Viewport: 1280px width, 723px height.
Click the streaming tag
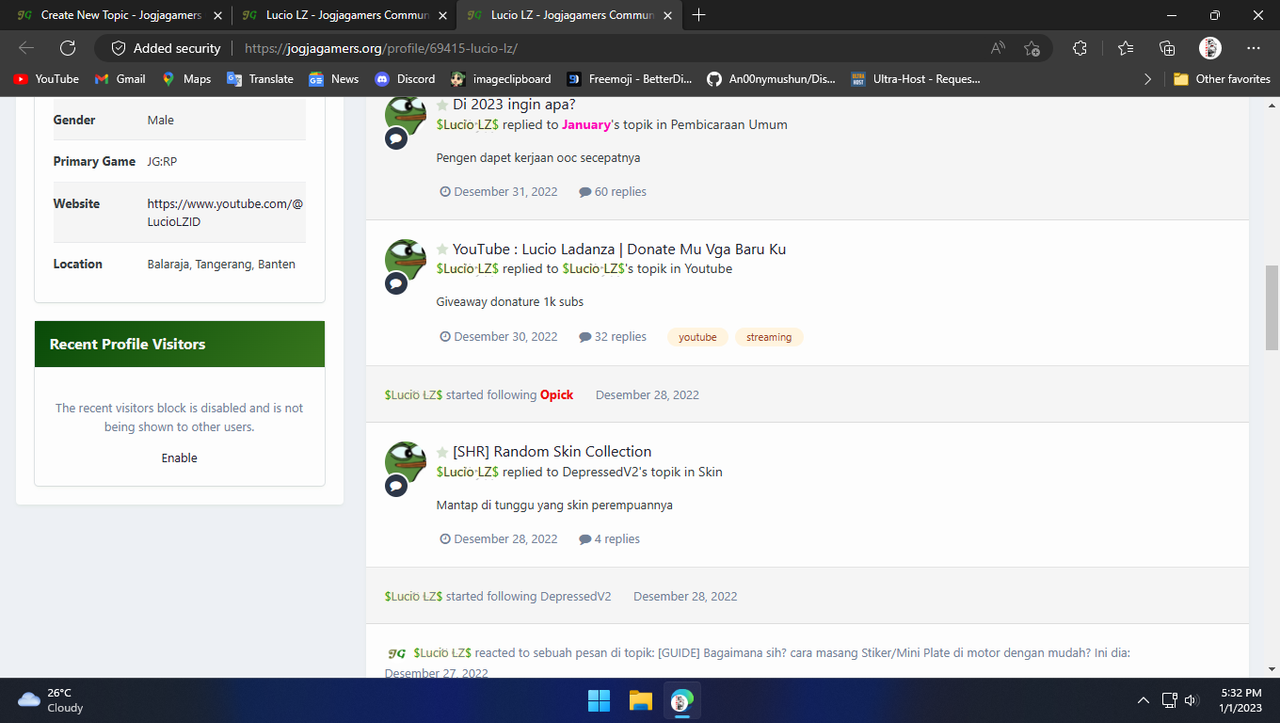[769, 337]
